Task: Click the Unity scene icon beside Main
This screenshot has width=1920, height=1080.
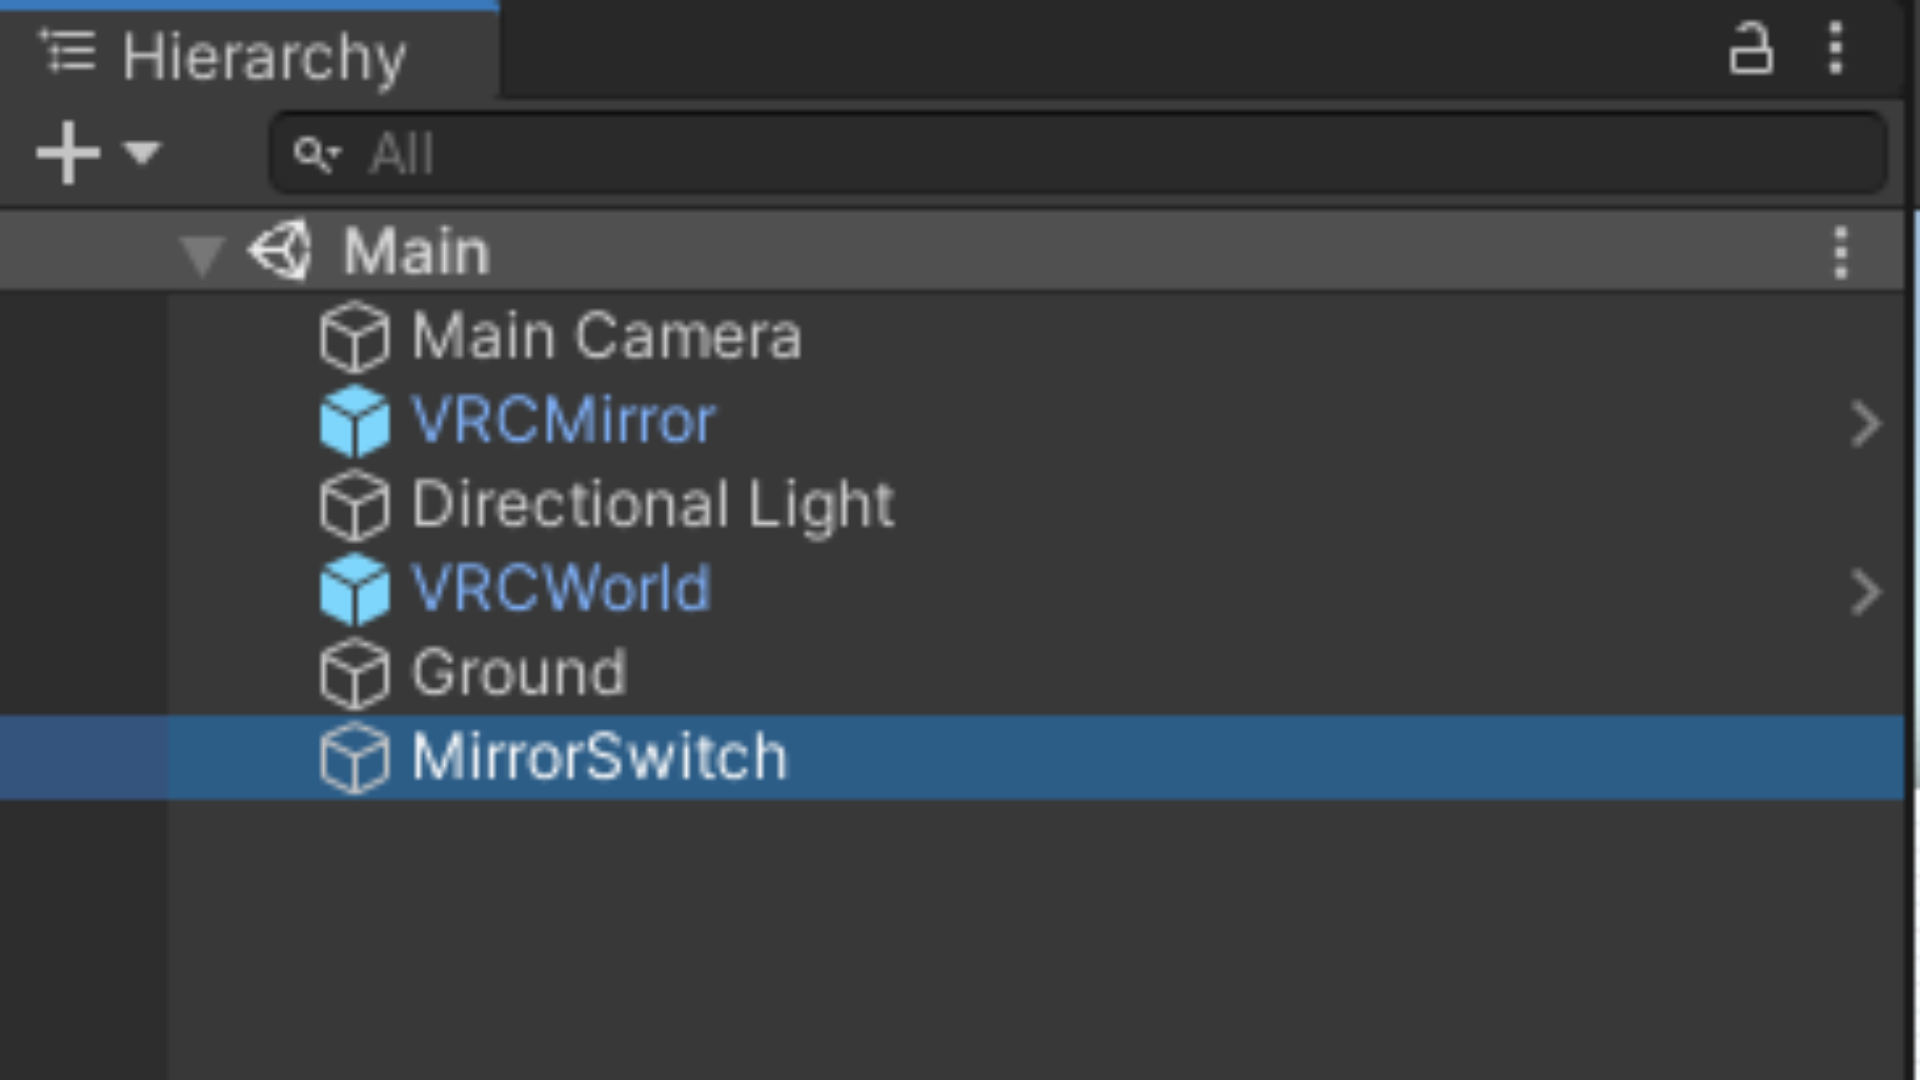Action: click(280, 251)
